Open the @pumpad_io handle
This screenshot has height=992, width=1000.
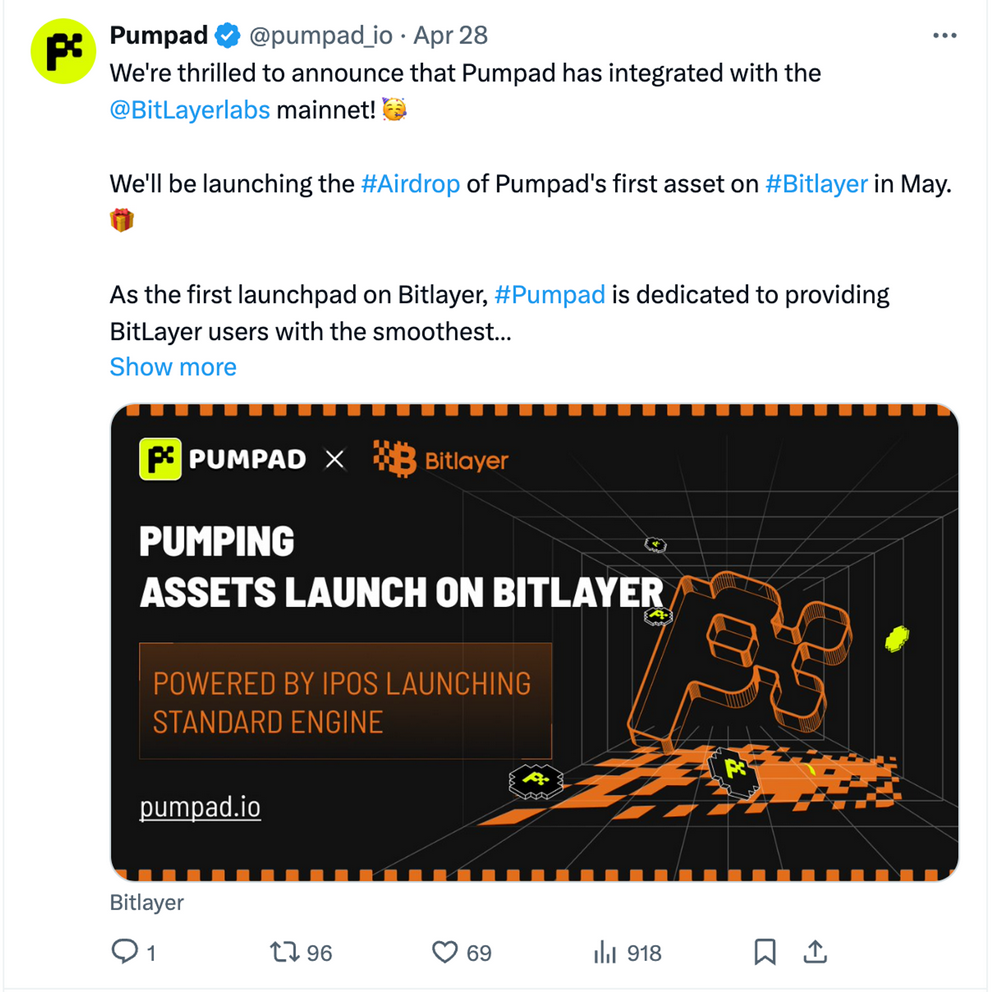(320, 36)
